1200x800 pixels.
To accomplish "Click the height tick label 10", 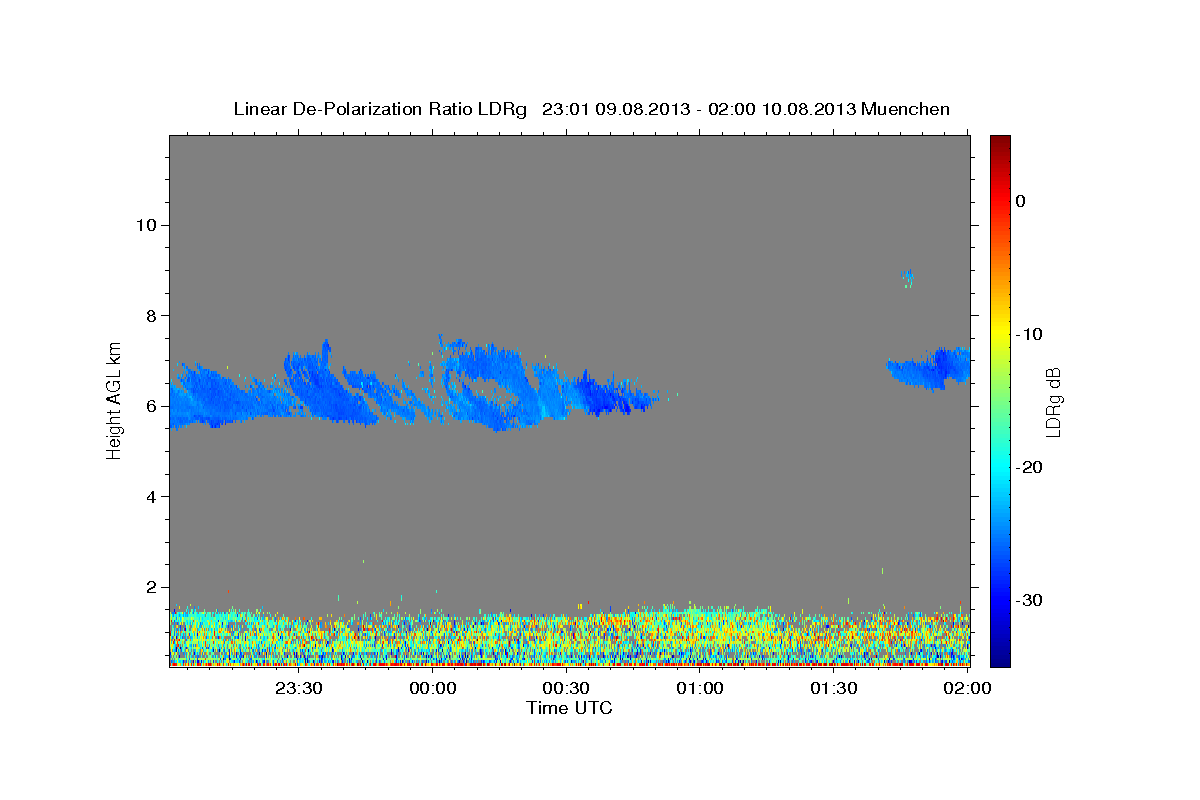I will tap(146, 224).
